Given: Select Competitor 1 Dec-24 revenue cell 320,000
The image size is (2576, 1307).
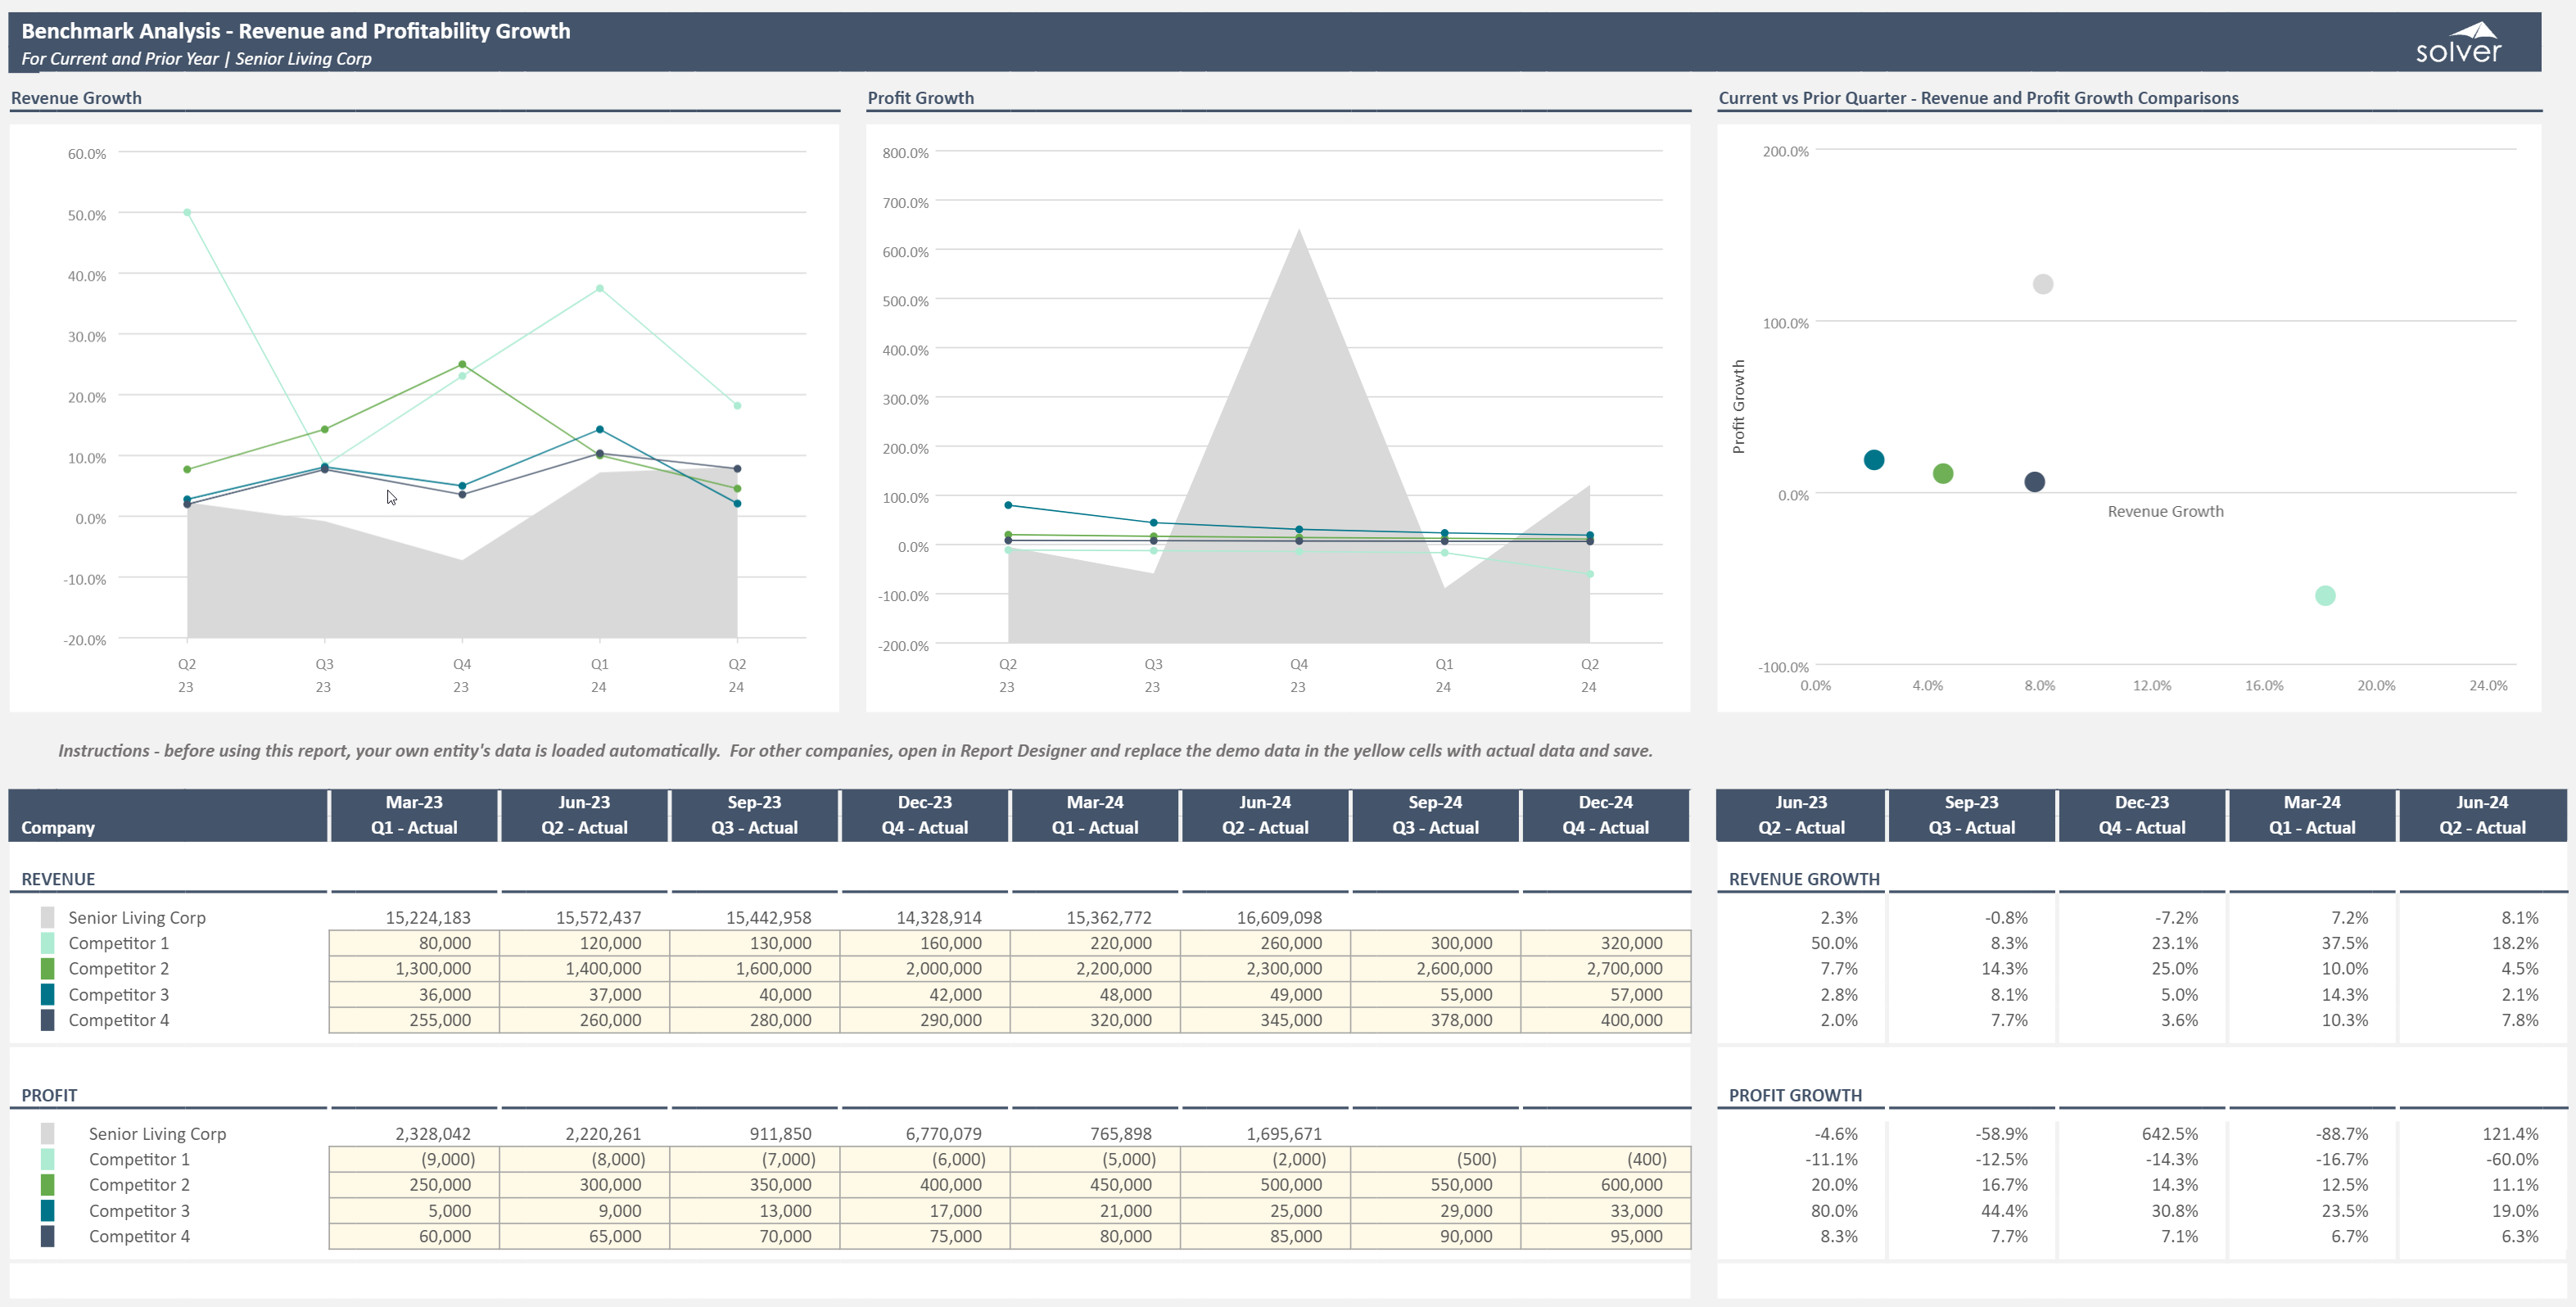Looking at the screenshot, I should [1606, 943].
